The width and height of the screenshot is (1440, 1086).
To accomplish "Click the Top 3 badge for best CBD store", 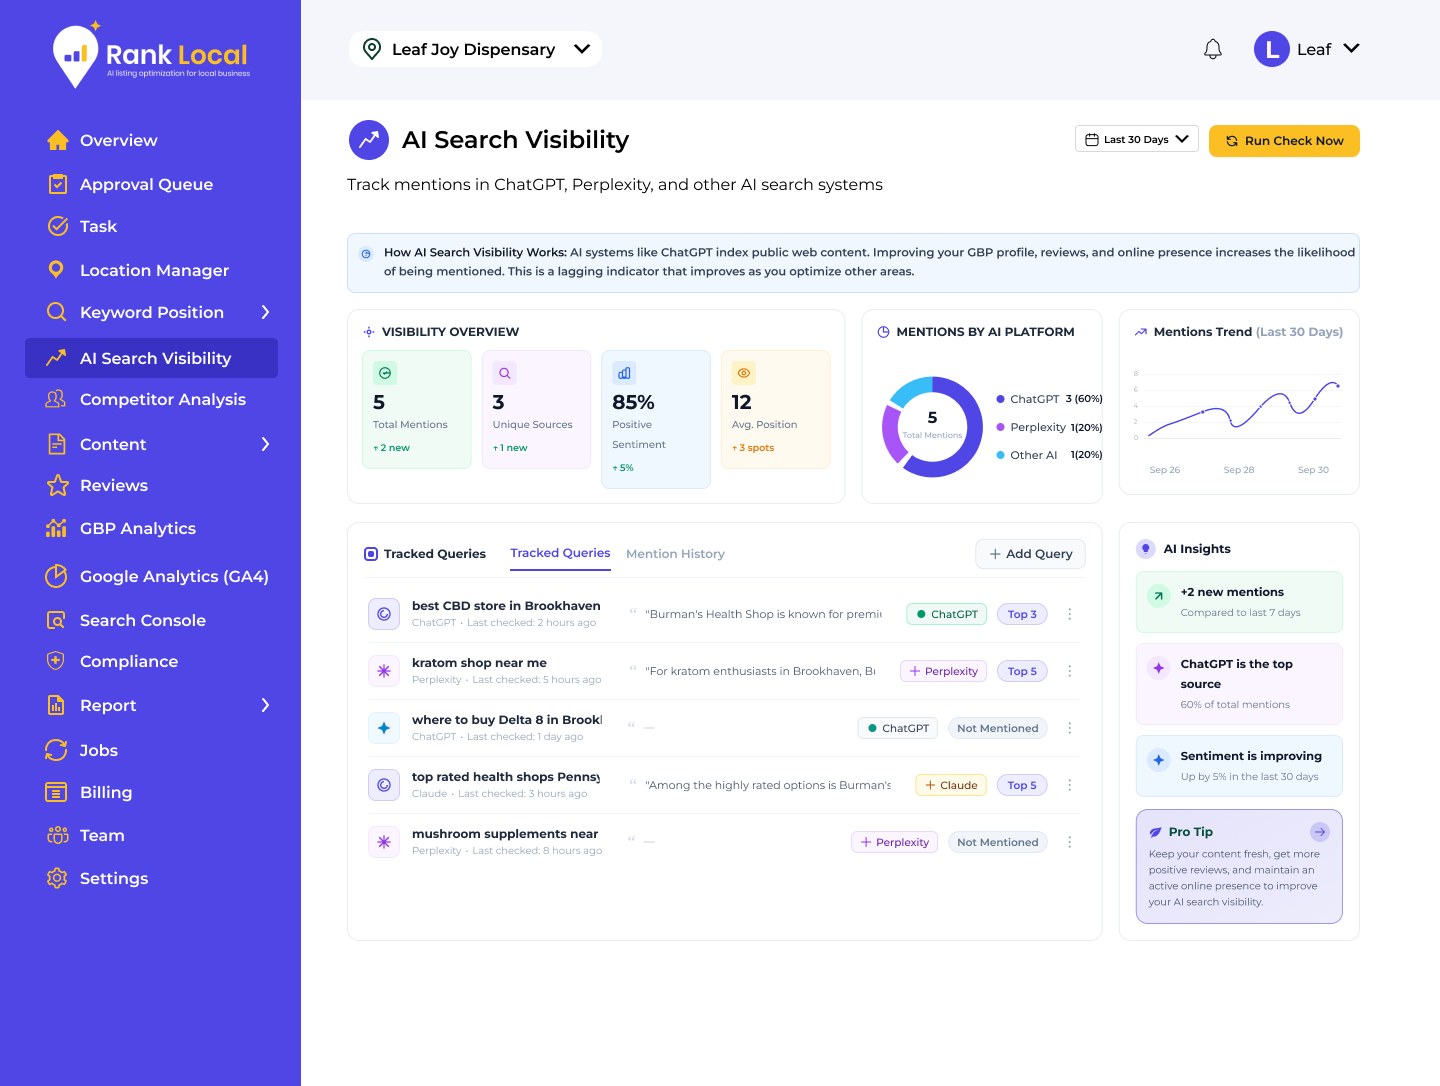I will click(1022, 614).
